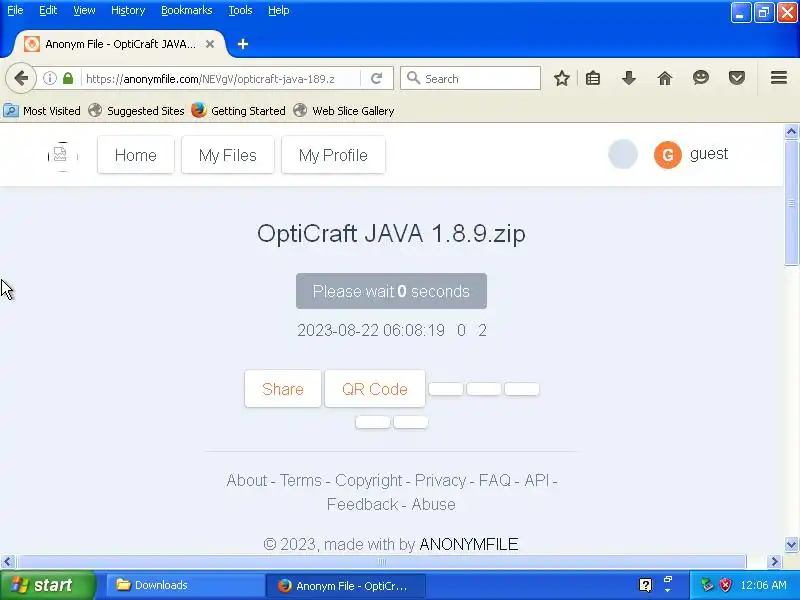Click the orange guest avatar
The image size is (800, 600).
(x=667, y=155)
